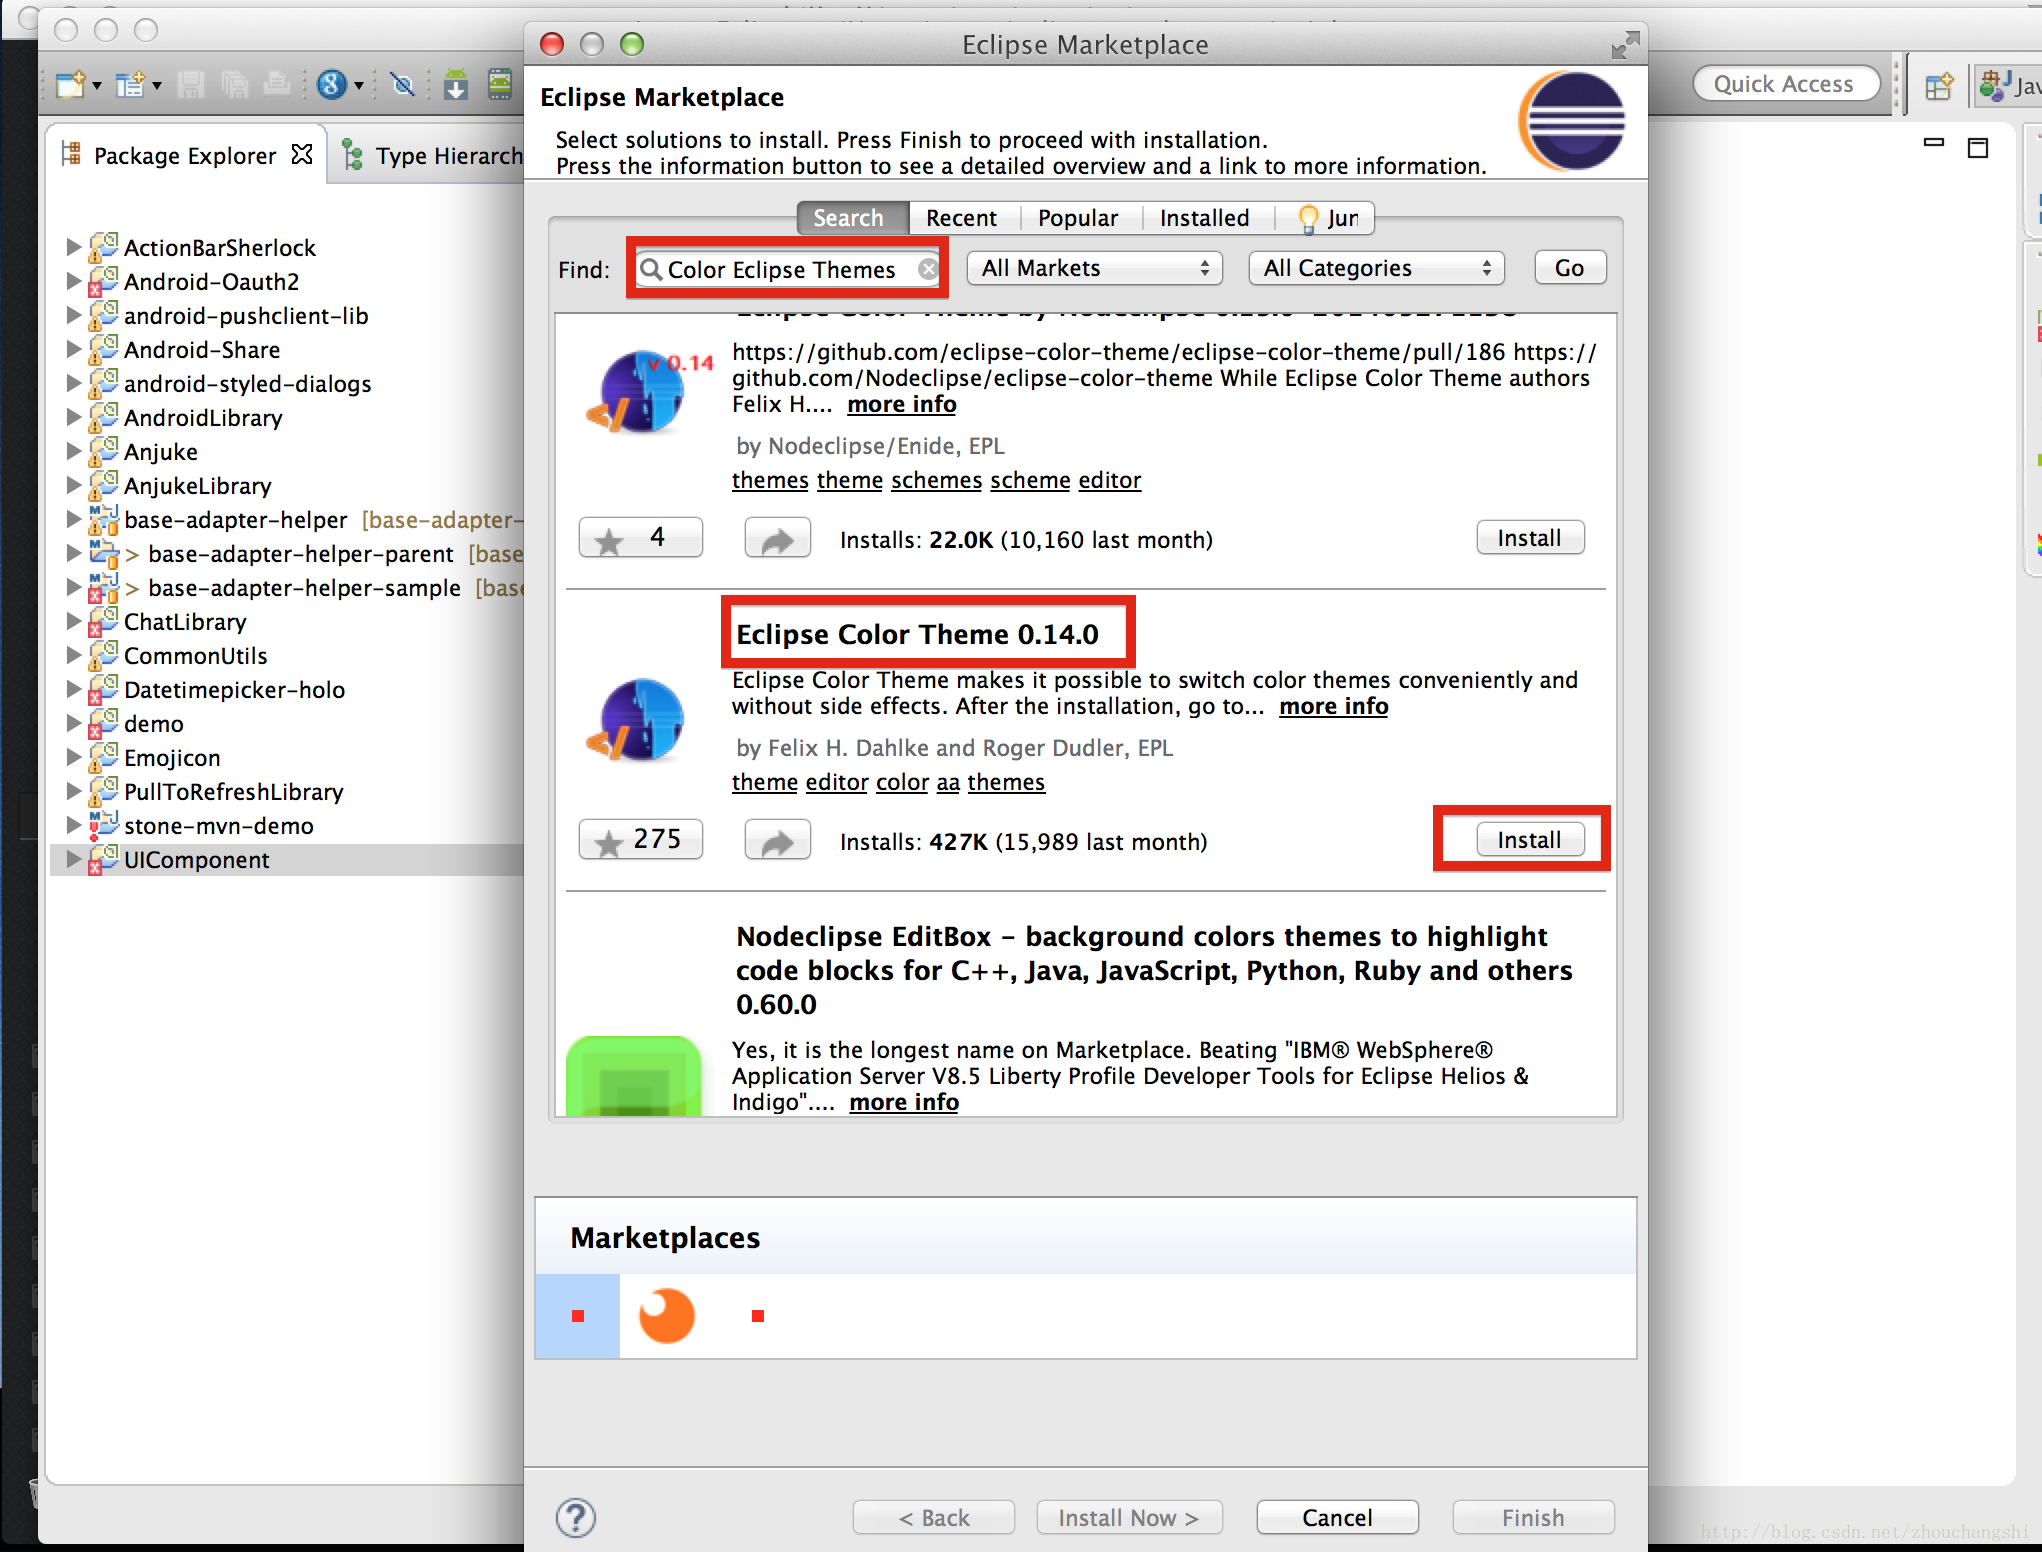Open the lightbulb Jun tab
Screen dimensions: 2042x1552
coord(1326,218)
